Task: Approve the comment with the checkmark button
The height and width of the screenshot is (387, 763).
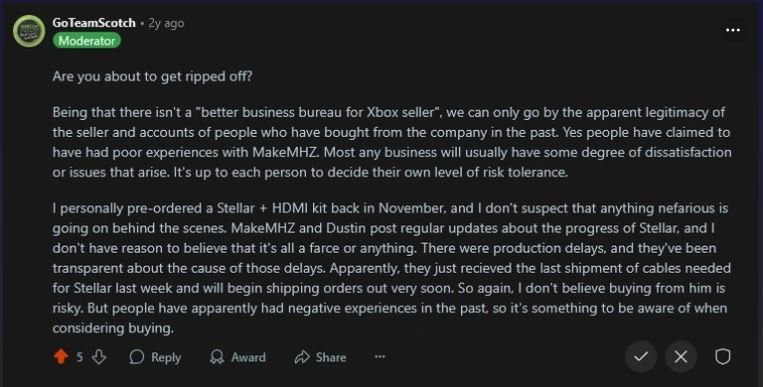Action: pos(641,357)
